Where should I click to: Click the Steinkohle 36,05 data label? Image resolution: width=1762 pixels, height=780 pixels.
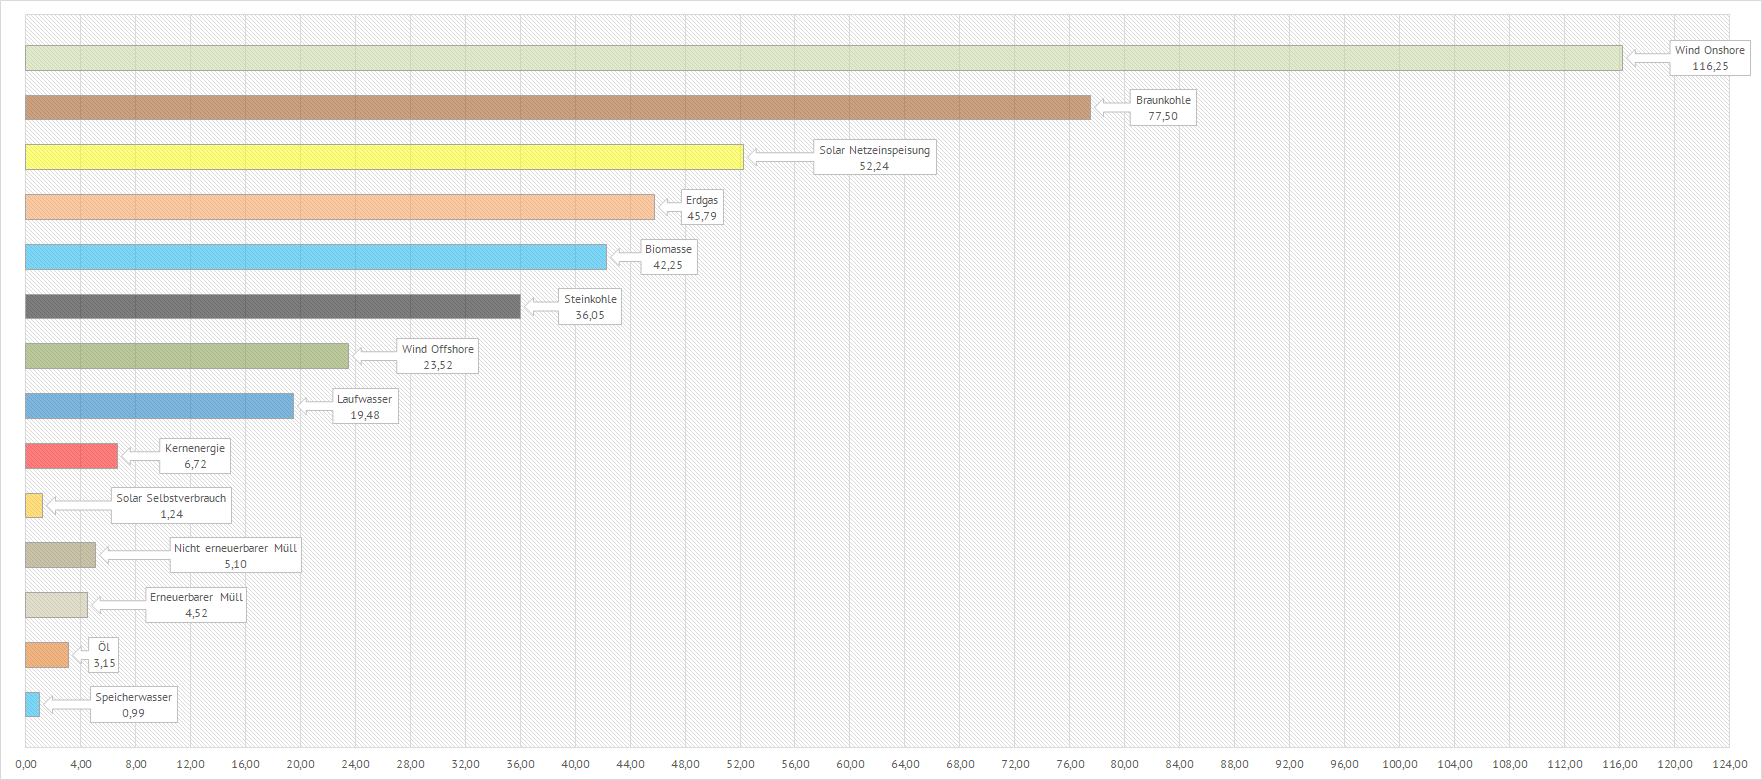click(590, 307)
